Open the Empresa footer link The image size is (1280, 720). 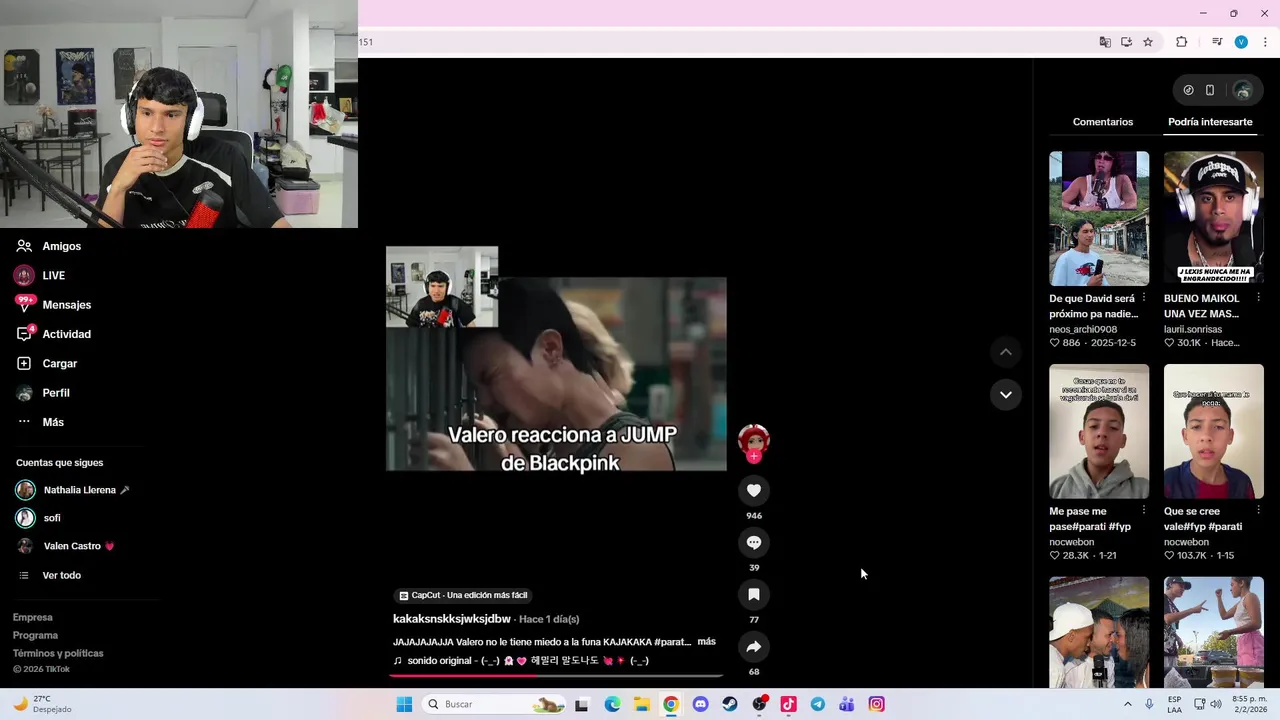click(x=33, y=617)
